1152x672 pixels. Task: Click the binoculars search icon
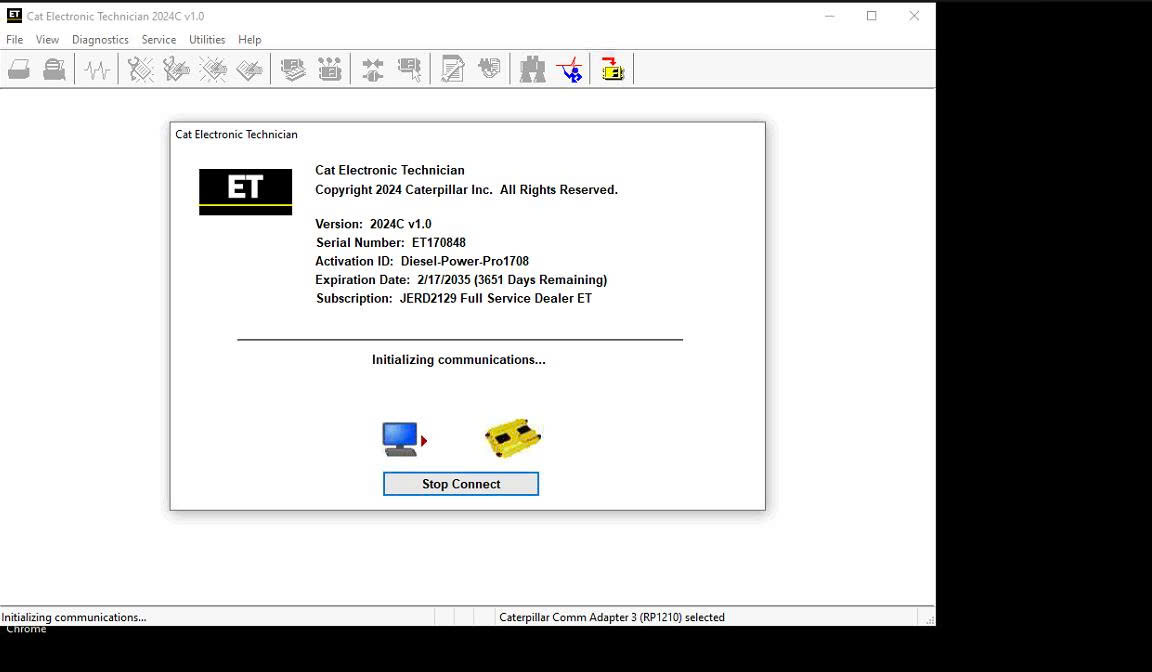tap(533, 70)
